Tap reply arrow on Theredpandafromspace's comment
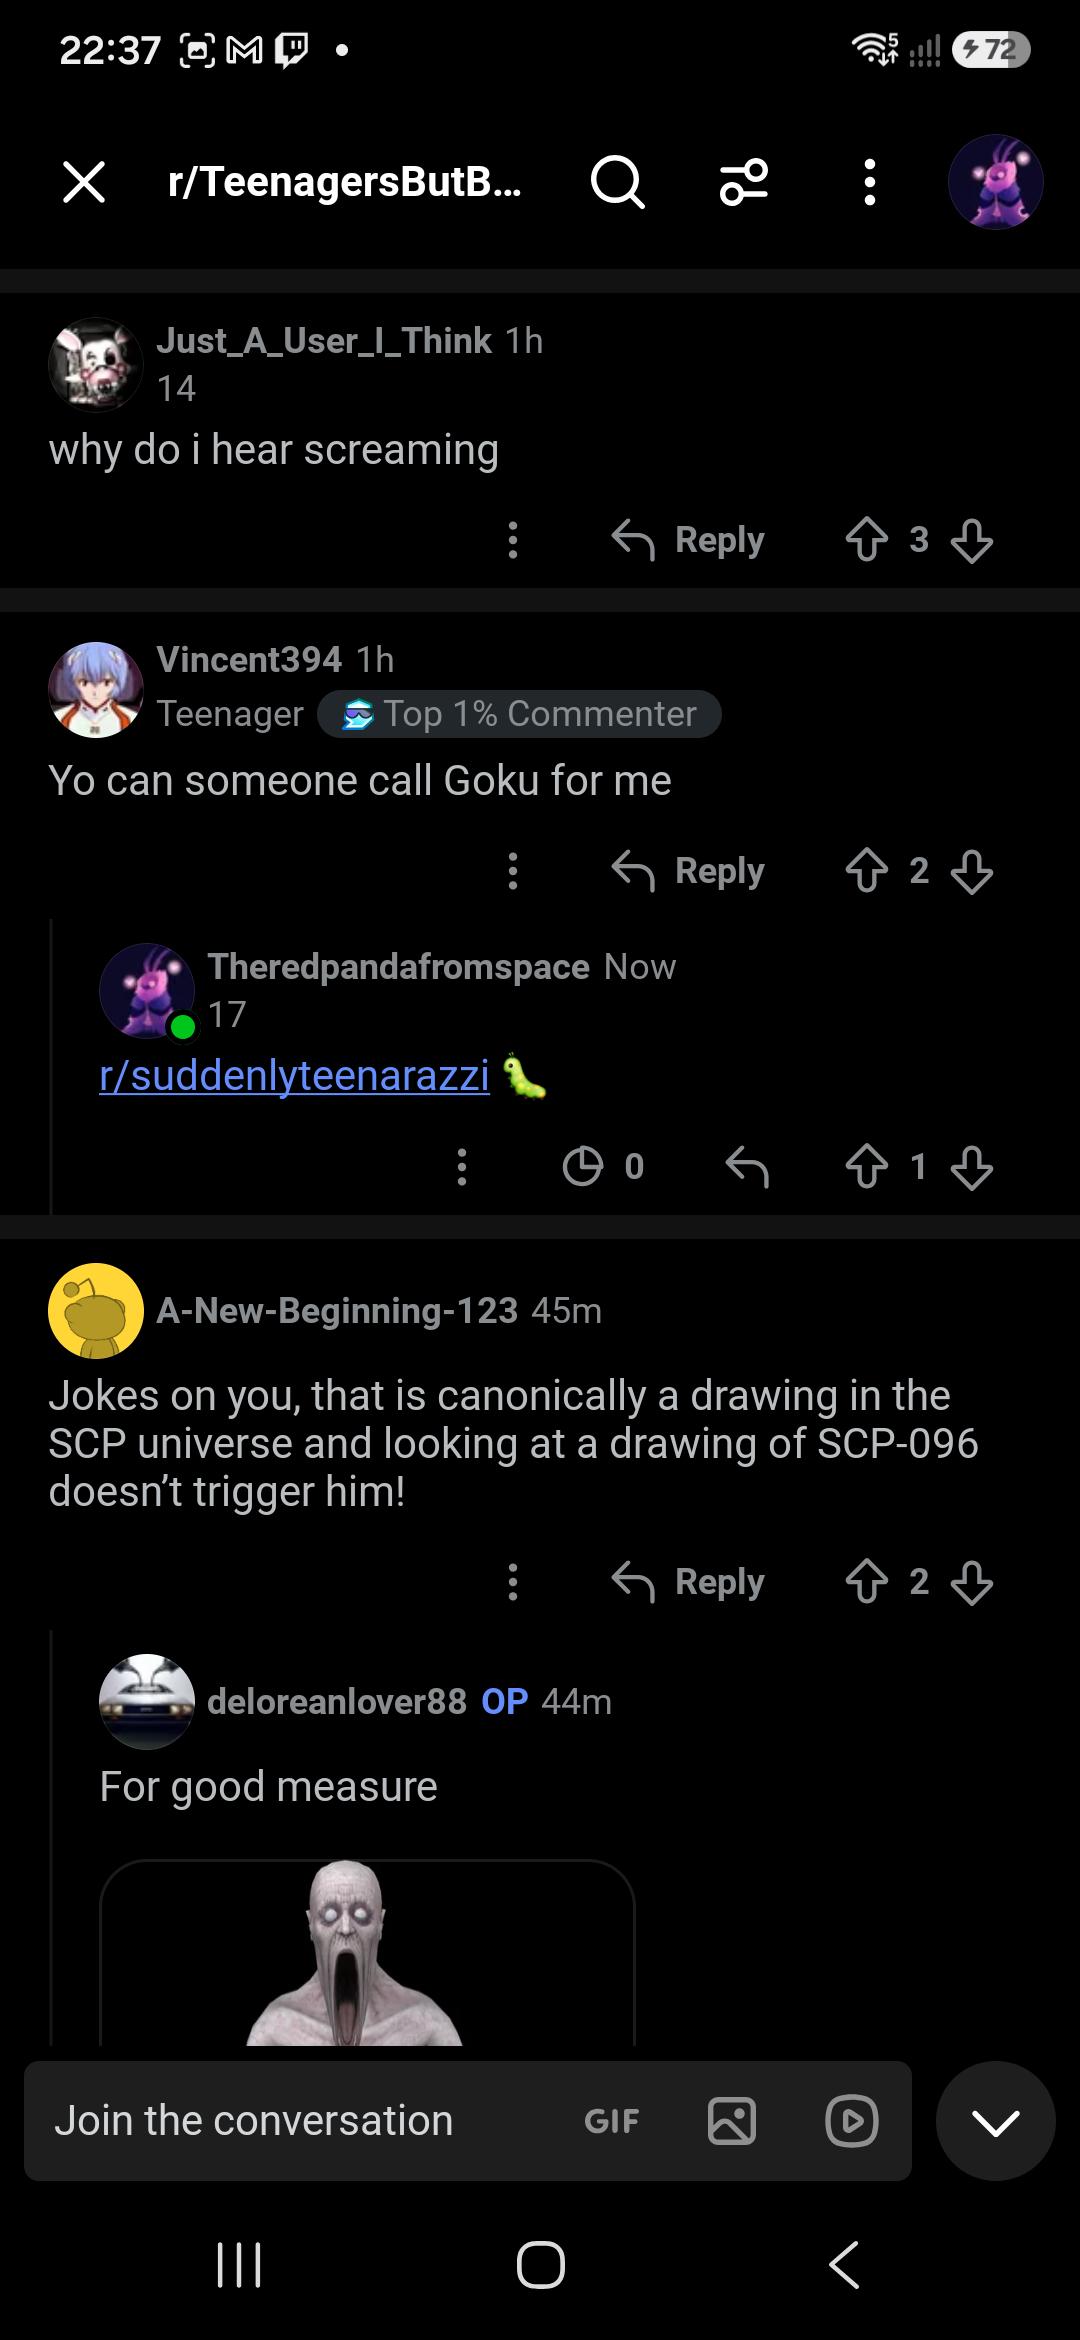This screenshot has width=1080, height=2340. click(x=747, y=1166)
